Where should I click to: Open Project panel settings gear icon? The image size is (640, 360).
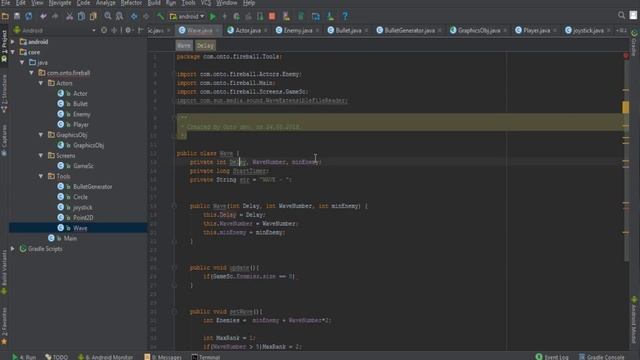(x=128, y=30)
